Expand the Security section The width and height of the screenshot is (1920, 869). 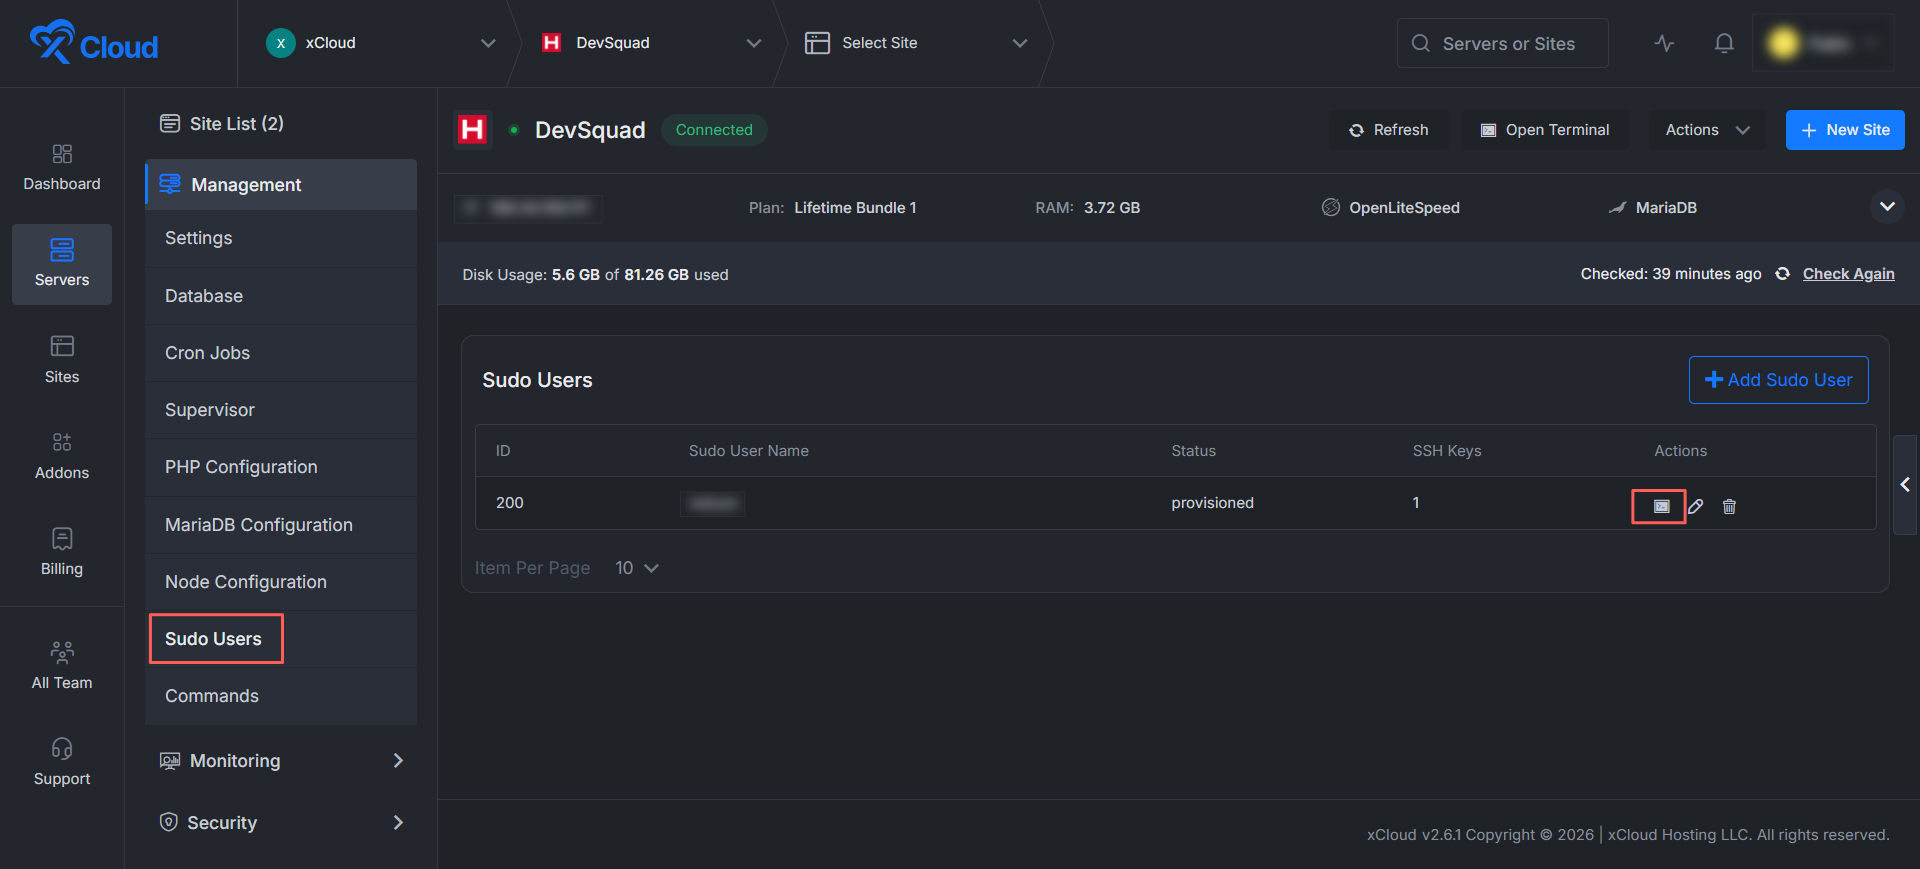[x=281, y=823]
